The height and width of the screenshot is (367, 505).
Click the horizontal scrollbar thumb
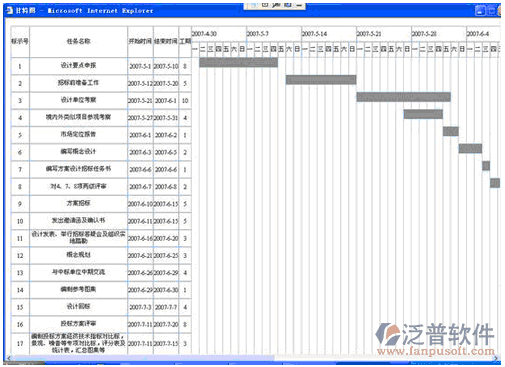click(x=143, y=358)
